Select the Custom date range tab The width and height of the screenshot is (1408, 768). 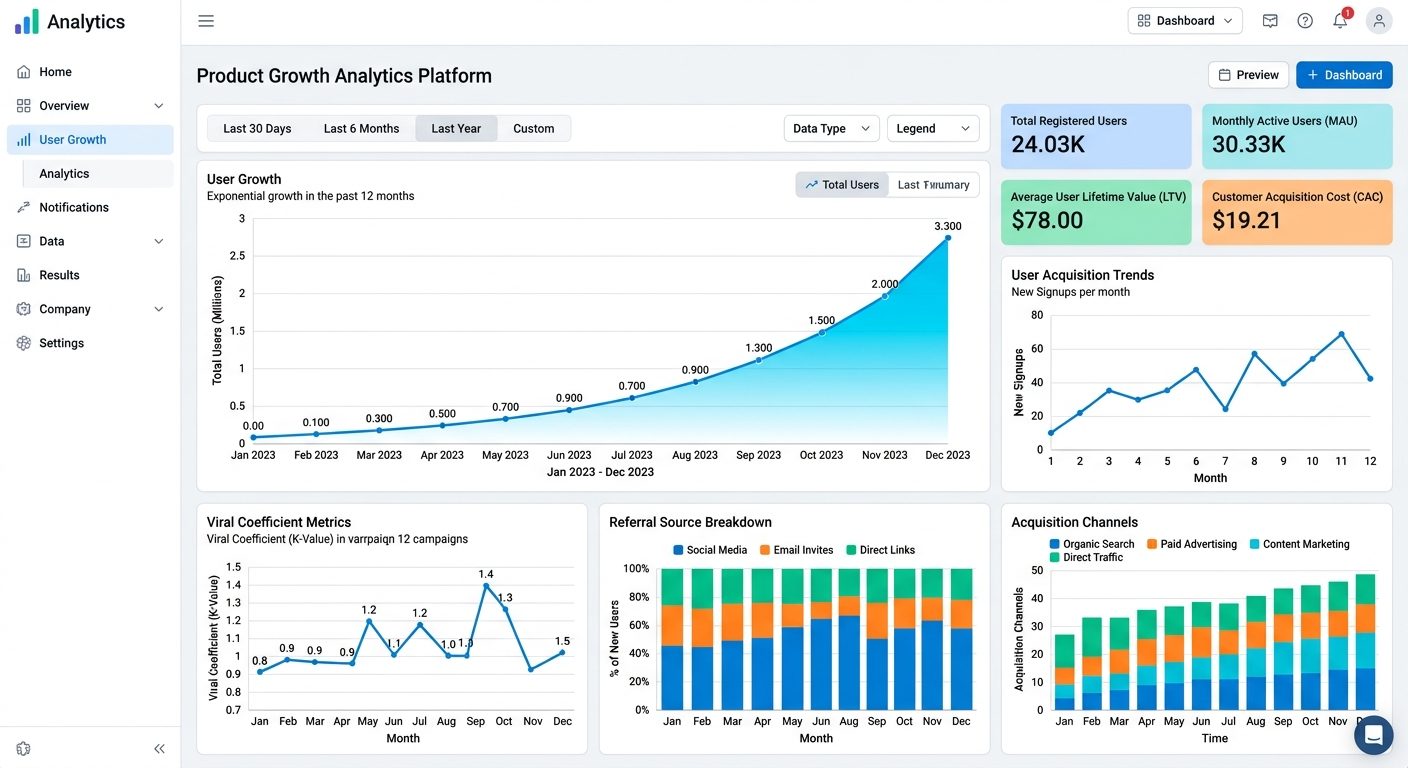click(534, 128)
